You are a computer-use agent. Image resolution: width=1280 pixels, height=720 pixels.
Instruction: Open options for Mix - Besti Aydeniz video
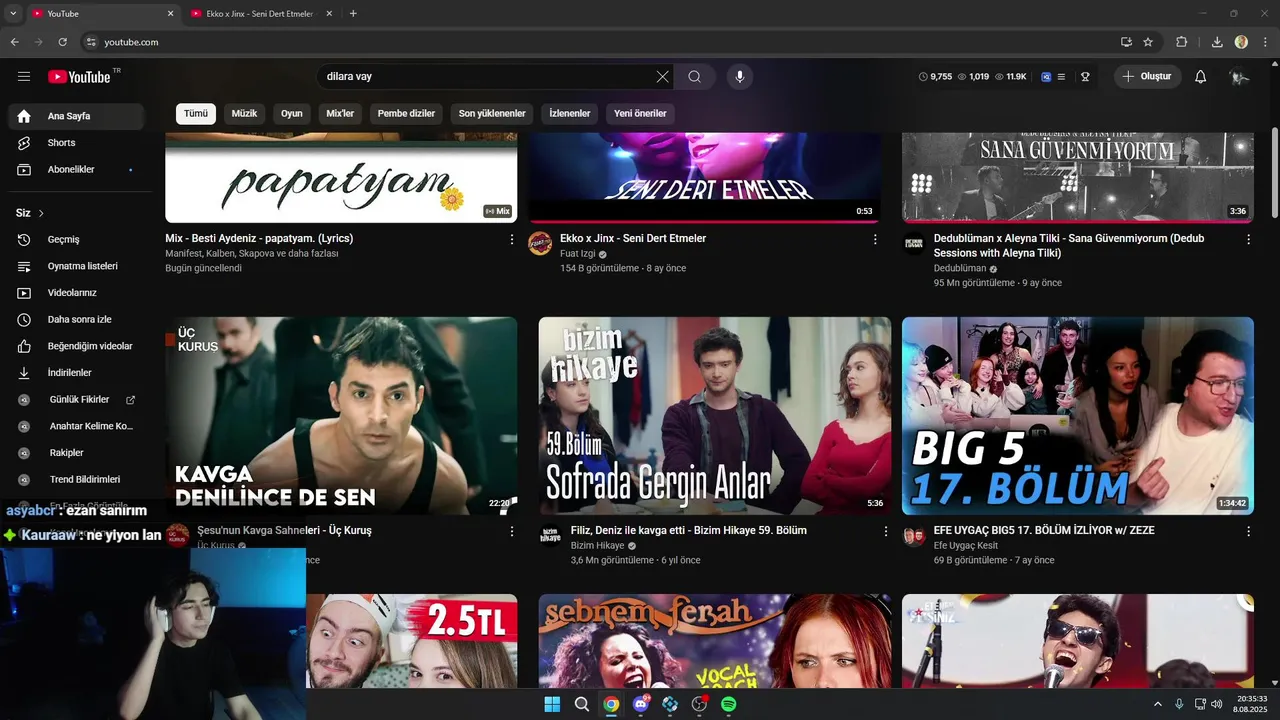point(512,240)
